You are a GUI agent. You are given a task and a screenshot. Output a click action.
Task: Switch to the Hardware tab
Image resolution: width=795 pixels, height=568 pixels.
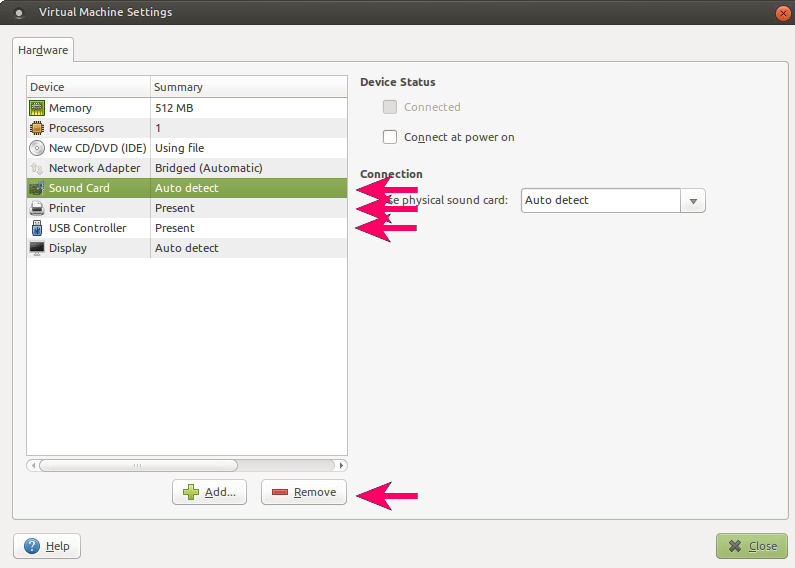pyautogui.click(x=43, y=50)
